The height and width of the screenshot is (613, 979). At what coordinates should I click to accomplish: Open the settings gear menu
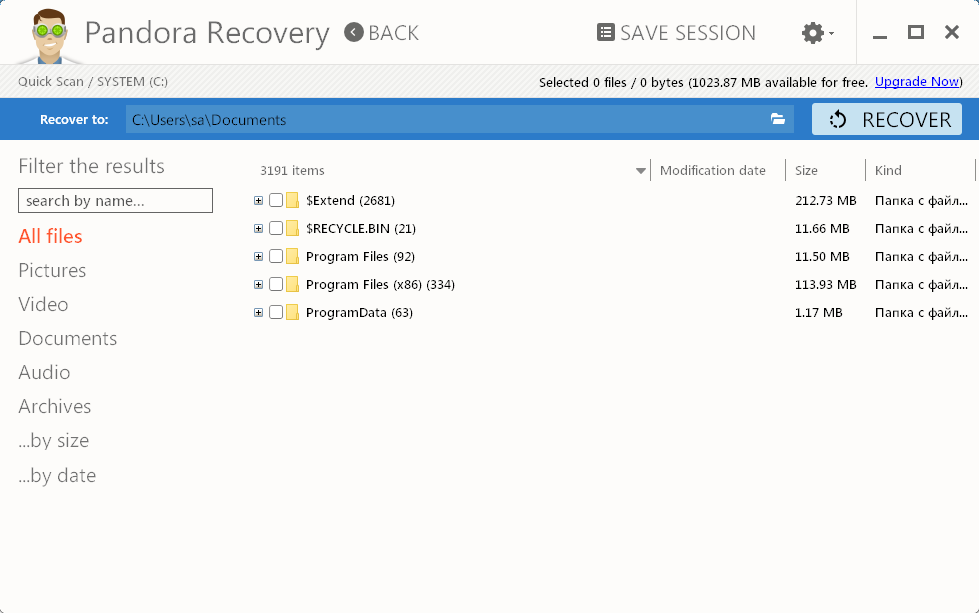(817, 32)
